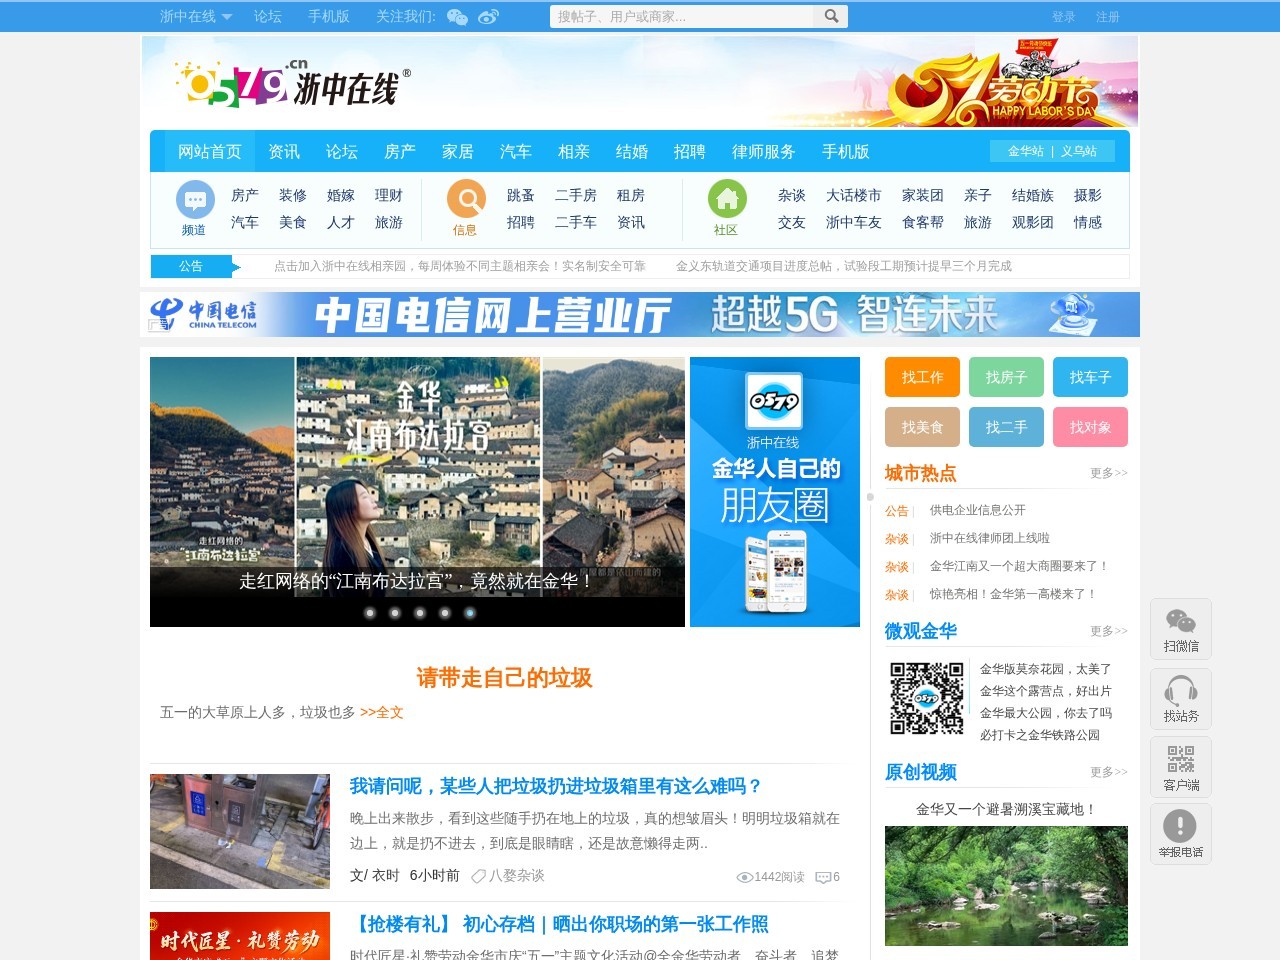Open the 扫微信 sidebar icon

[1181, 629]
